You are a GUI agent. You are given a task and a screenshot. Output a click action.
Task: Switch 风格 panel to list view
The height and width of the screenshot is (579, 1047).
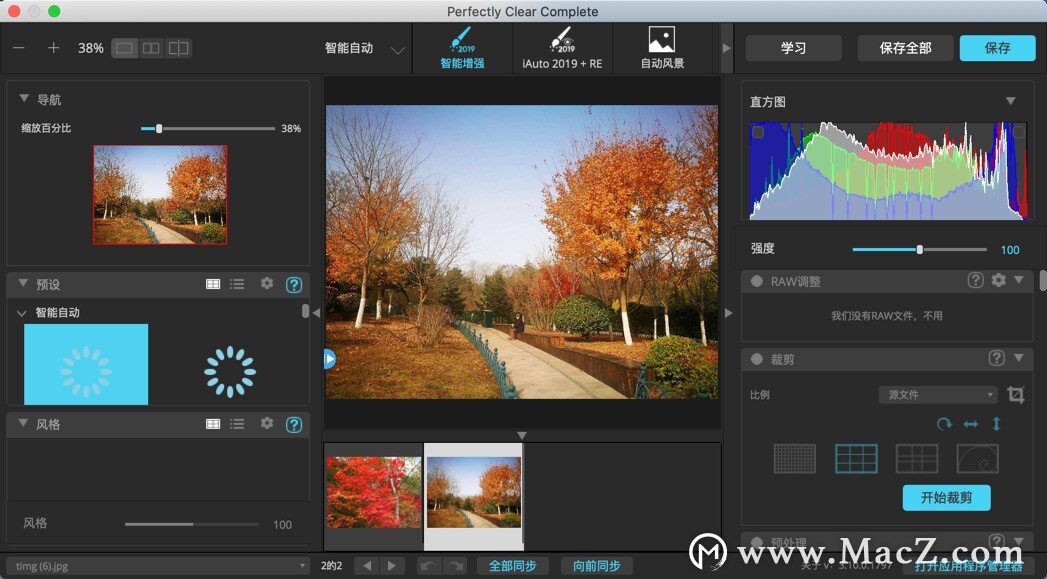(x=237, y=423)
